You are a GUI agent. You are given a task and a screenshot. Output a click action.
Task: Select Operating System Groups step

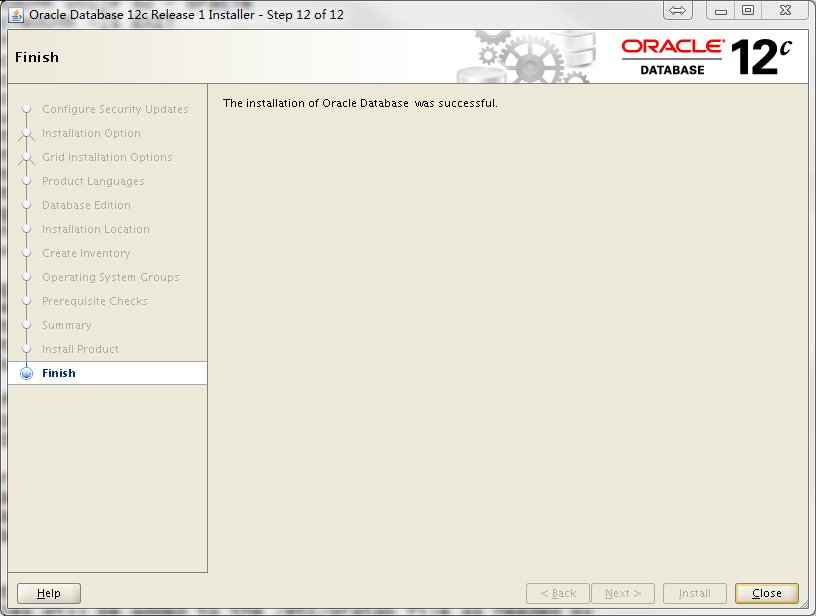[x=111, y=277]
